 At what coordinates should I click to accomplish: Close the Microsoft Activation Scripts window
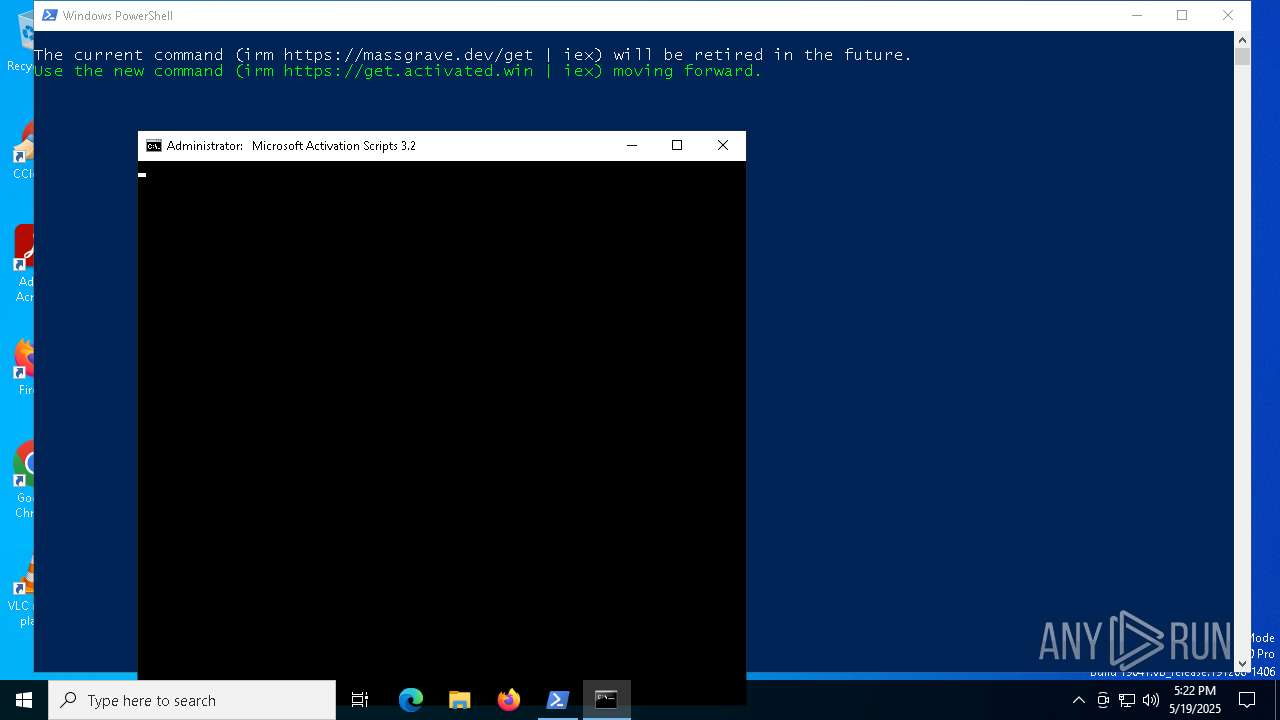pyautogui.click(x=723, y=146)
